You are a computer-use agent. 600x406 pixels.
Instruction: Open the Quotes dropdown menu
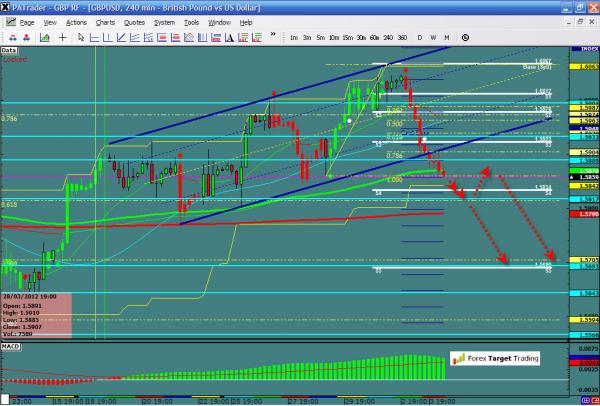(x=134, y=21)
